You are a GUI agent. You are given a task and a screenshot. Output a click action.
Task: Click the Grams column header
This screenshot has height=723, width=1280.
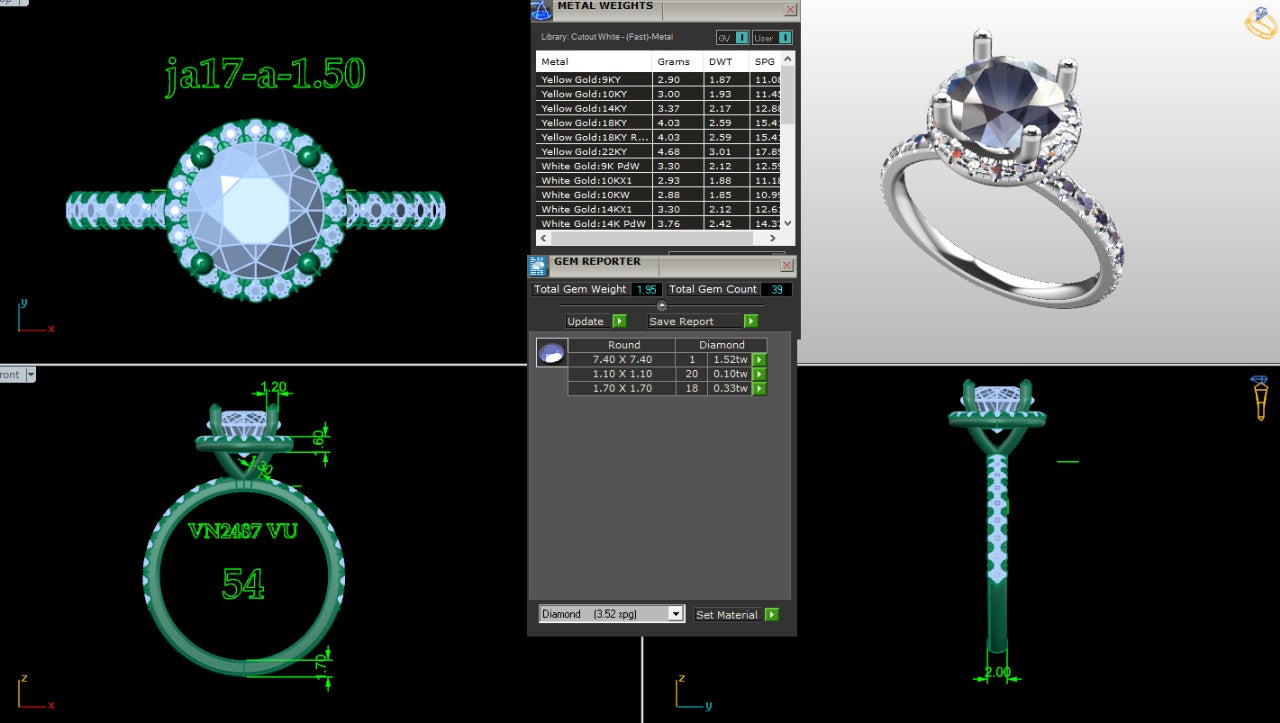[x=677, y=61]
